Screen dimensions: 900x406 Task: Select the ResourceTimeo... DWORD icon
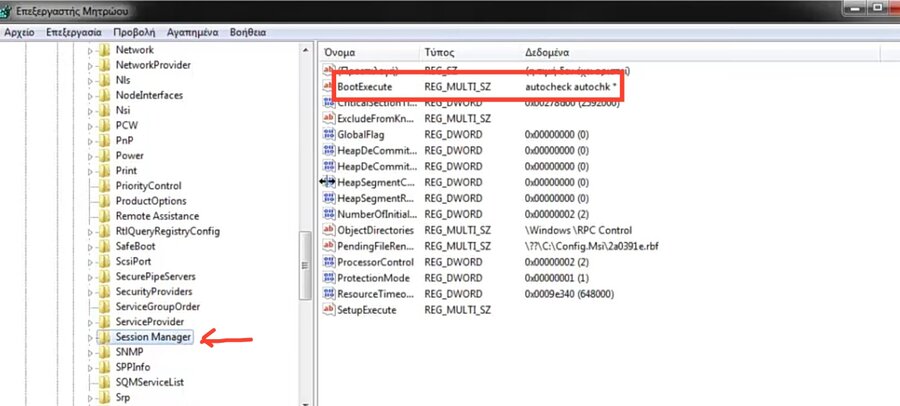click(x=329, y=293)
